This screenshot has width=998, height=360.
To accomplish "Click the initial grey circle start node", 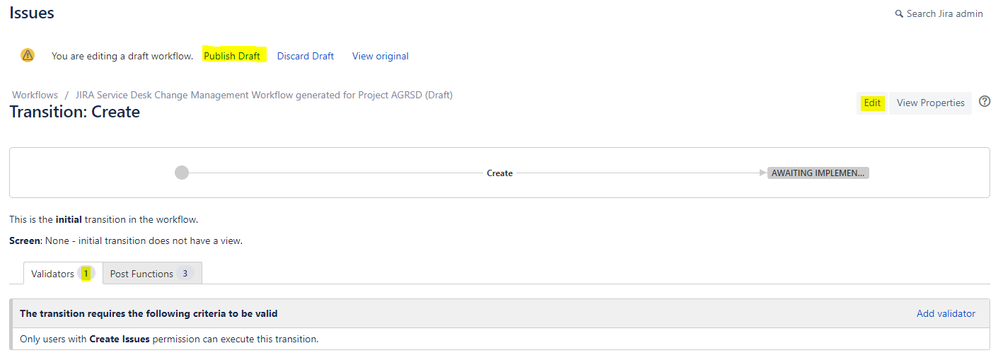I will pyautogui.click(x=182, y=173).
